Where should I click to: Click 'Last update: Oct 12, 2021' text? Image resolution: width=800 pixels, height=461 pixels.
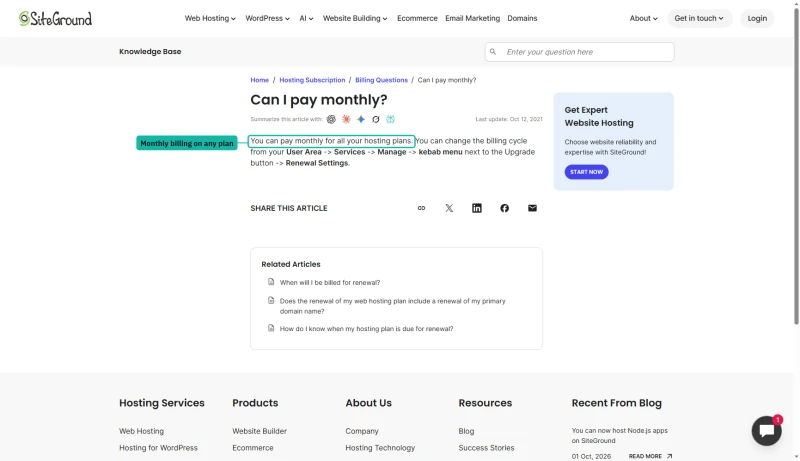pos(509,119)
